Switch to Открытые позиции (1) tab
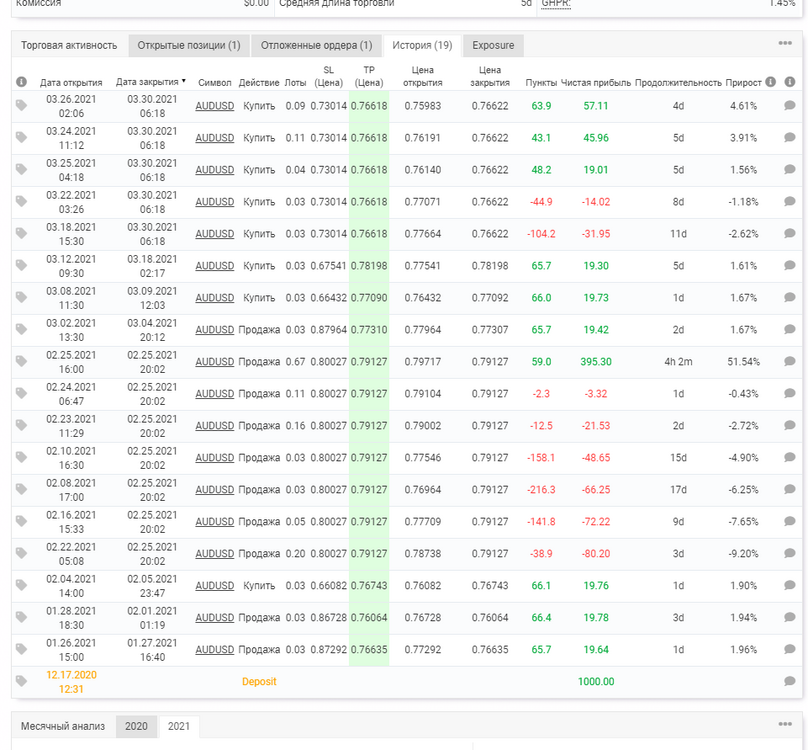Screen dimensions: 808x750 pyautogui.click(x=189, y=45)
